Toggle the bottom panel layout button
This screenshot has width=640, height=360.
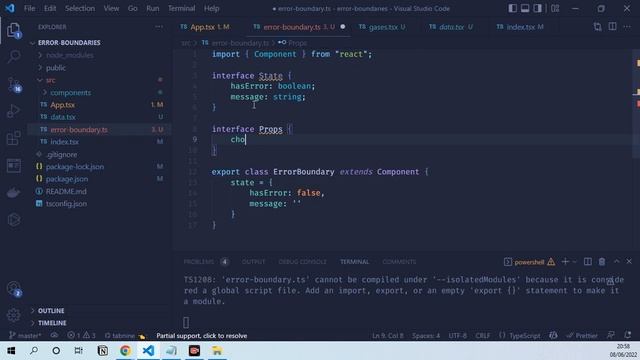click(x=525, y=9)
